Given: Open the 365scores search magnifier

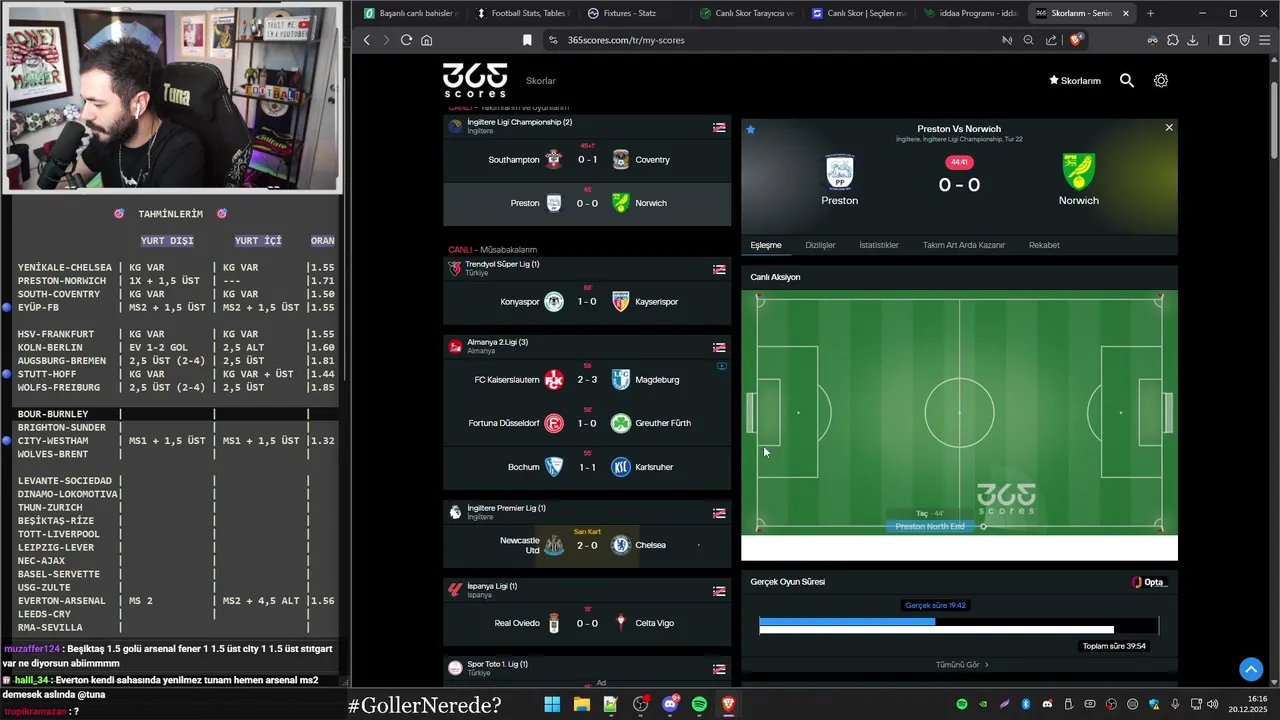Looking at the screenshot, I should (x=1127, y=80).
